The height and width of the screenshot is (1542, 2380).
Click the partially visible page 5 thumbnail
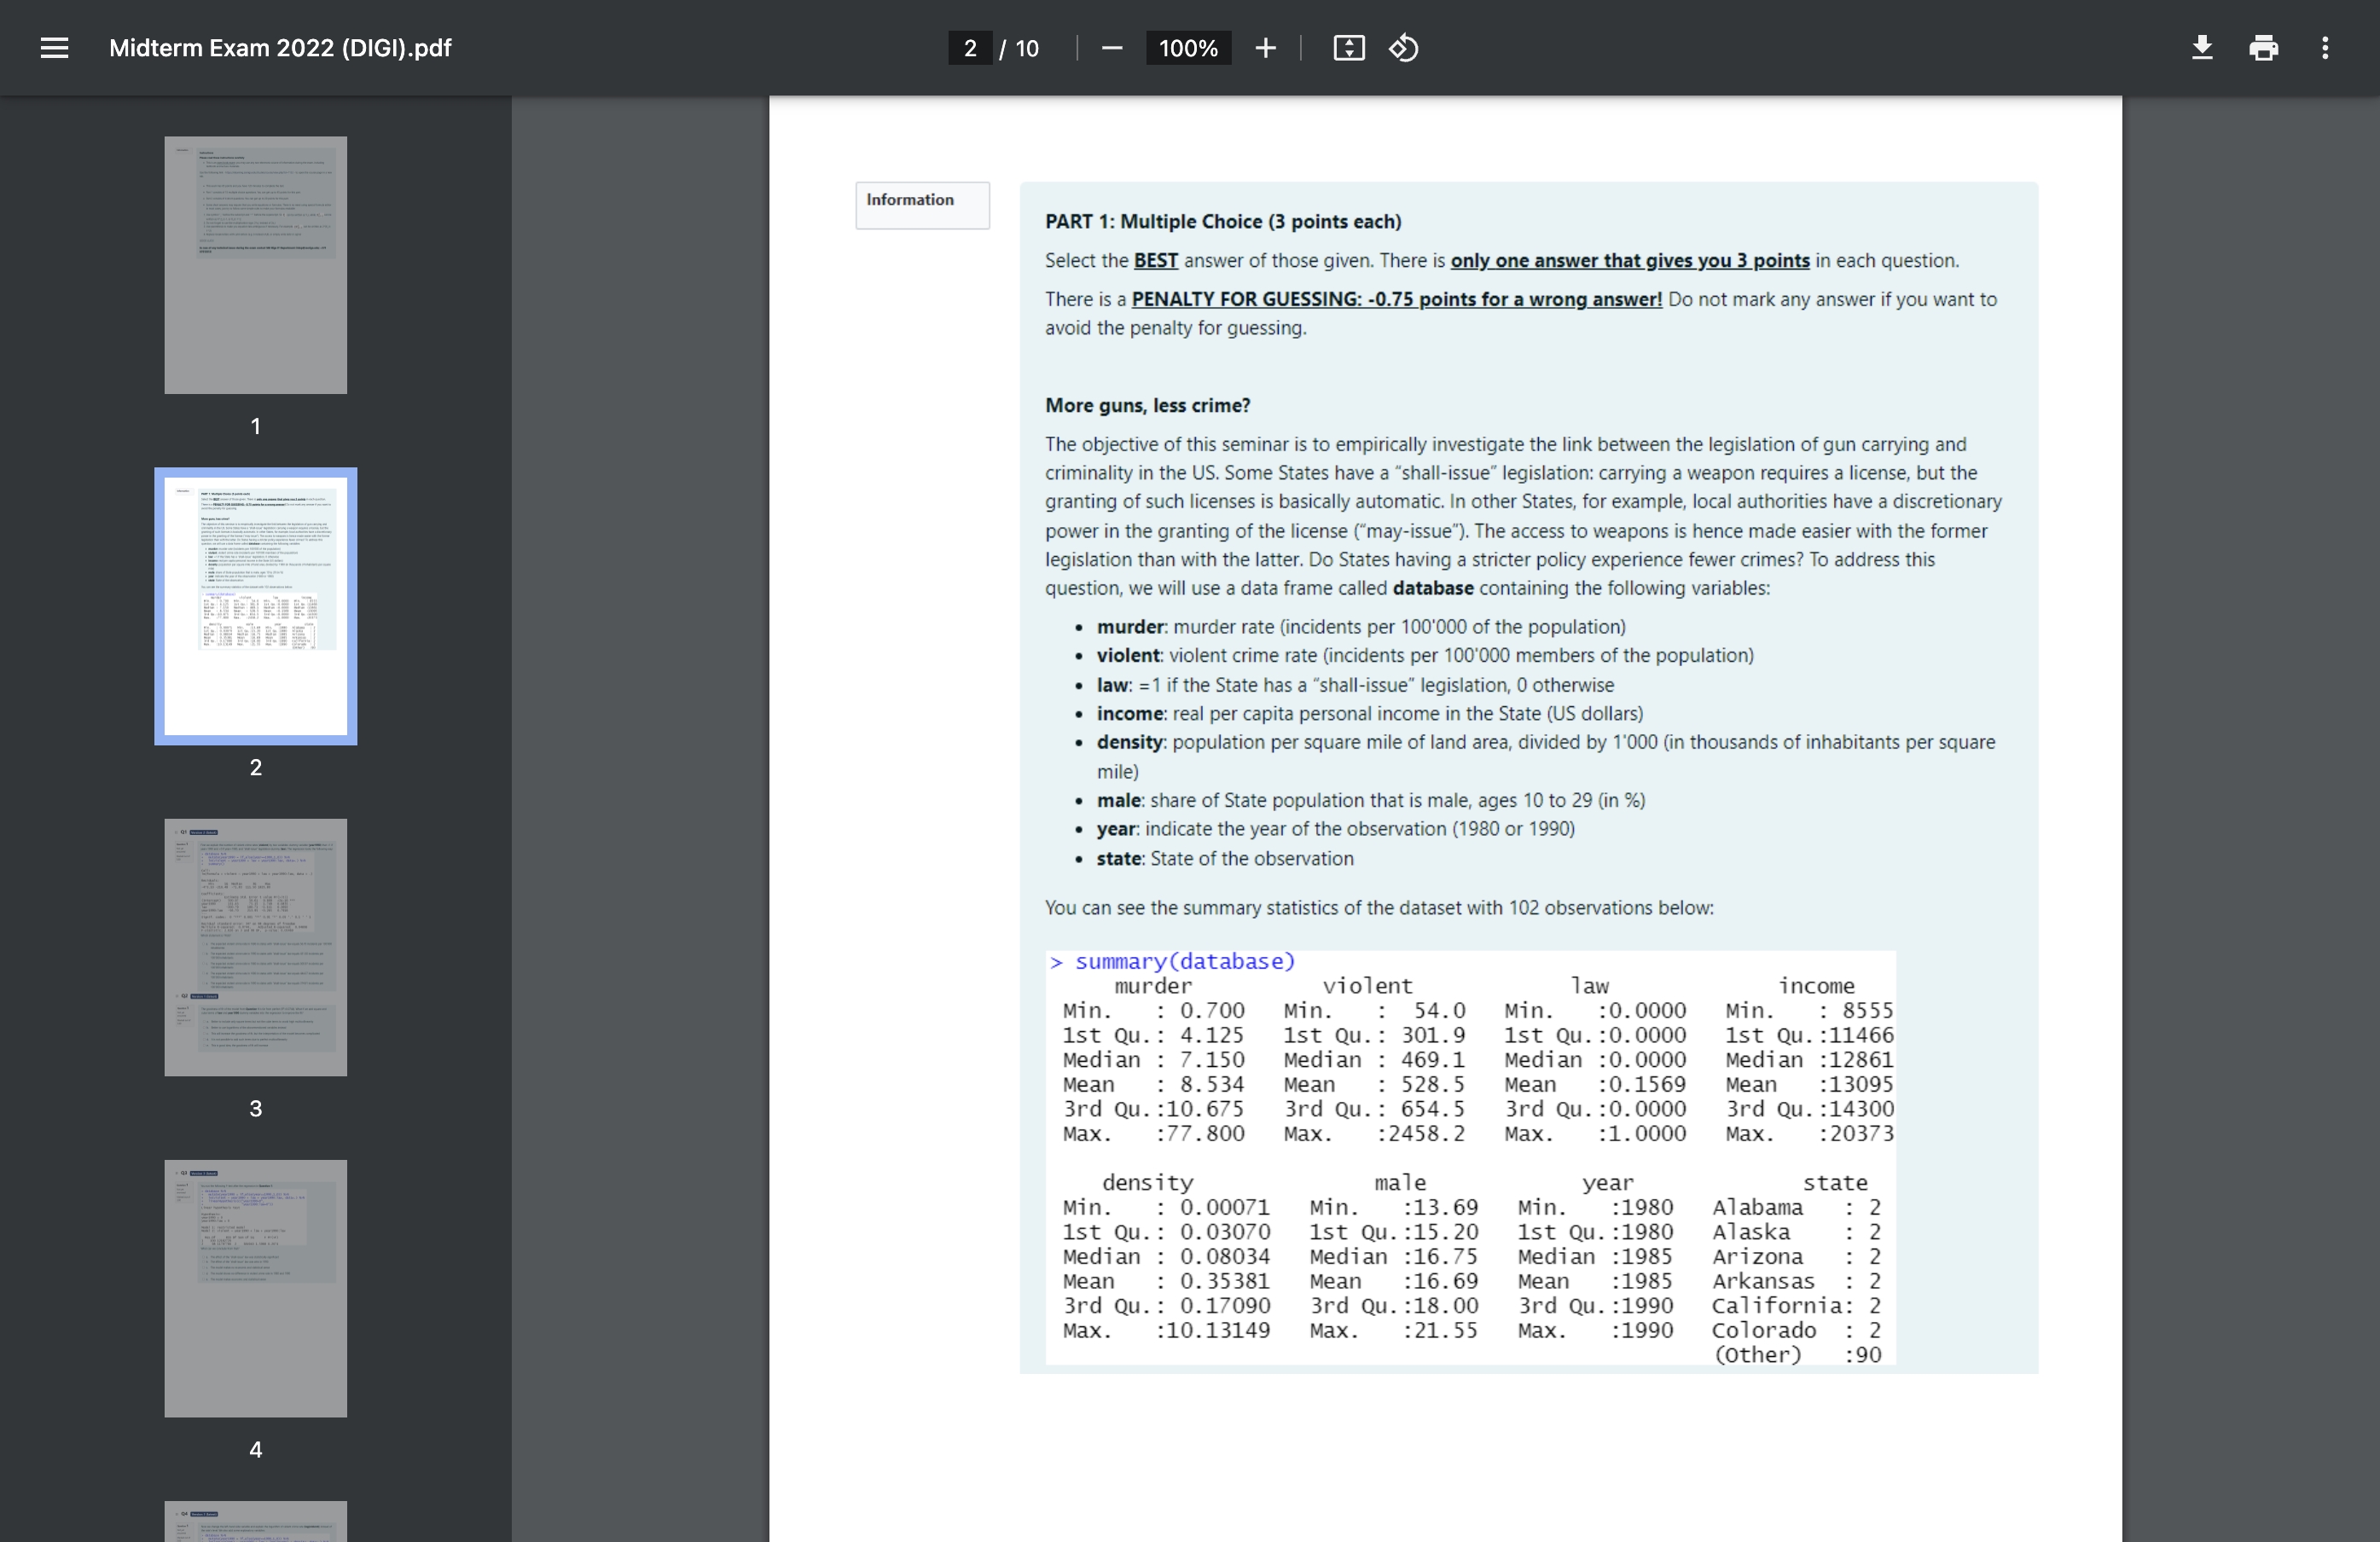click(x=256, y=1521)
